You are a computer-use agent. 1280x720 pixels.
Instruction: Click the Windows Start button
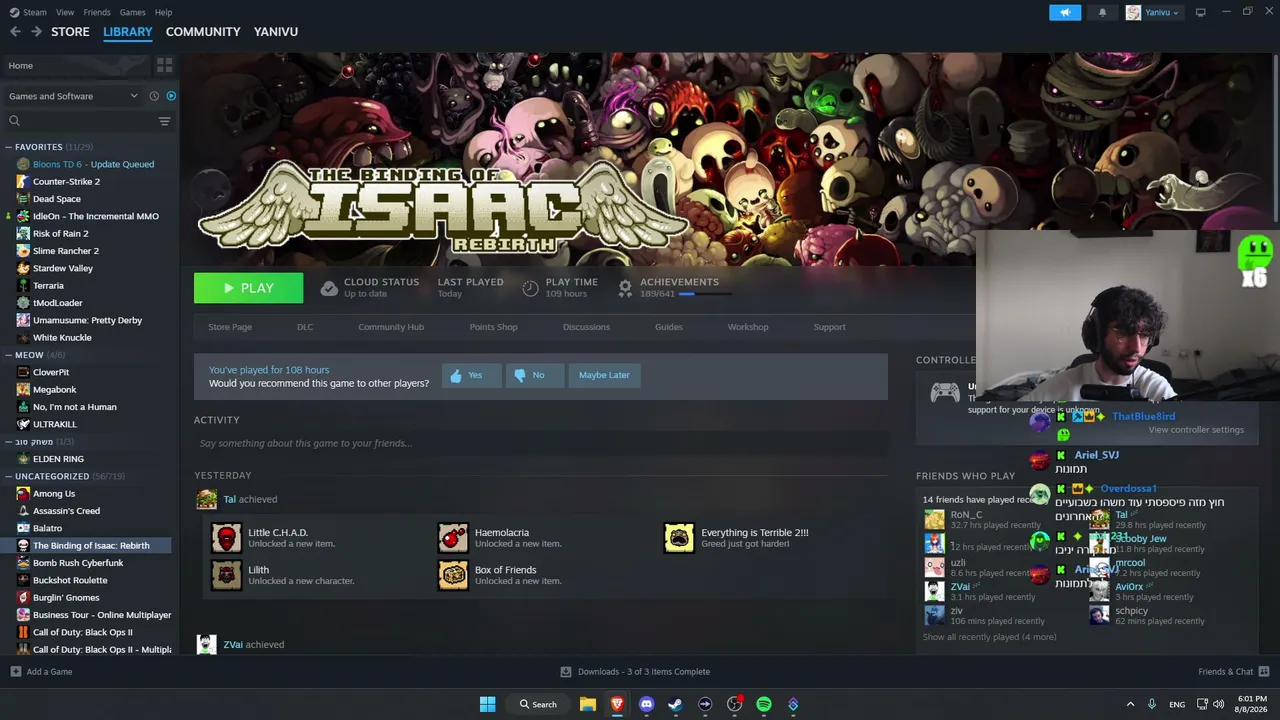(487, 704)
